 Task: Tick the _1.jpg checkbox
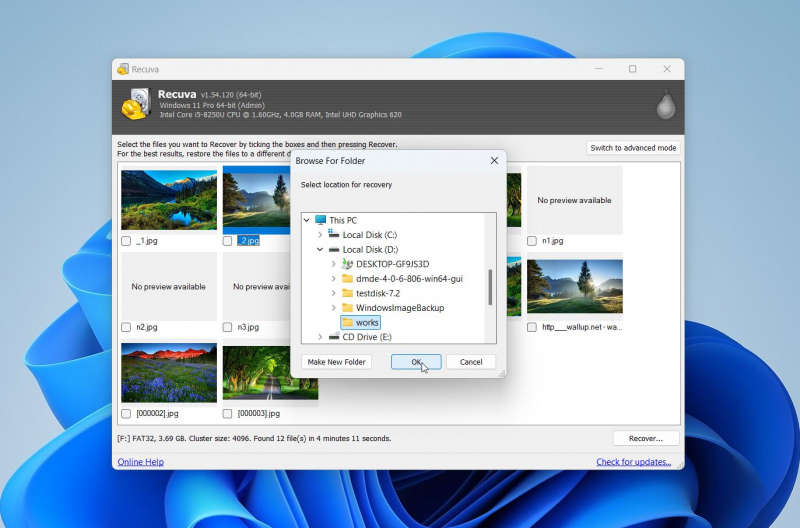tap(126, 241)
